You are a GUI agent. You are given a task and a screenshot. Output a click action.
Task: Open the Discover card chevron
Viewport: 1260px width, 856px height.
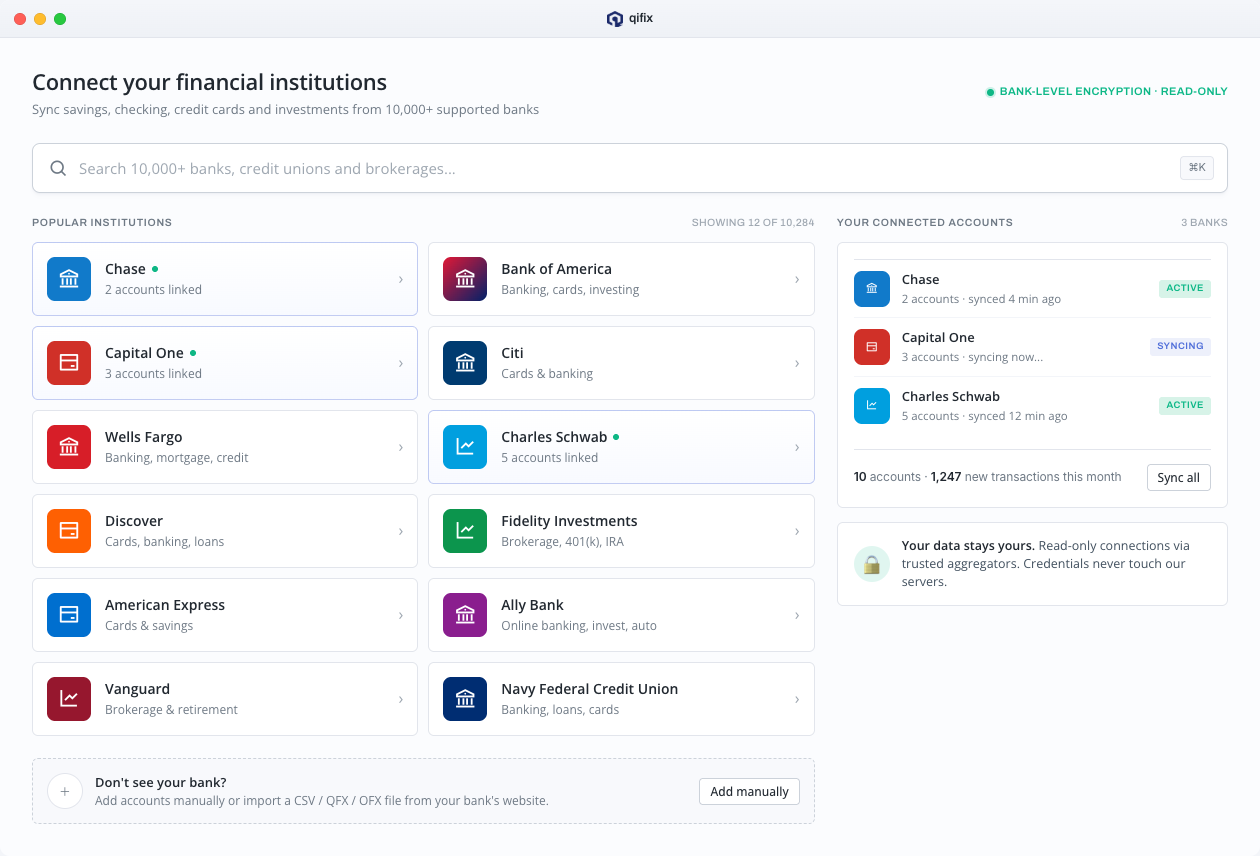tap(401, 531)
